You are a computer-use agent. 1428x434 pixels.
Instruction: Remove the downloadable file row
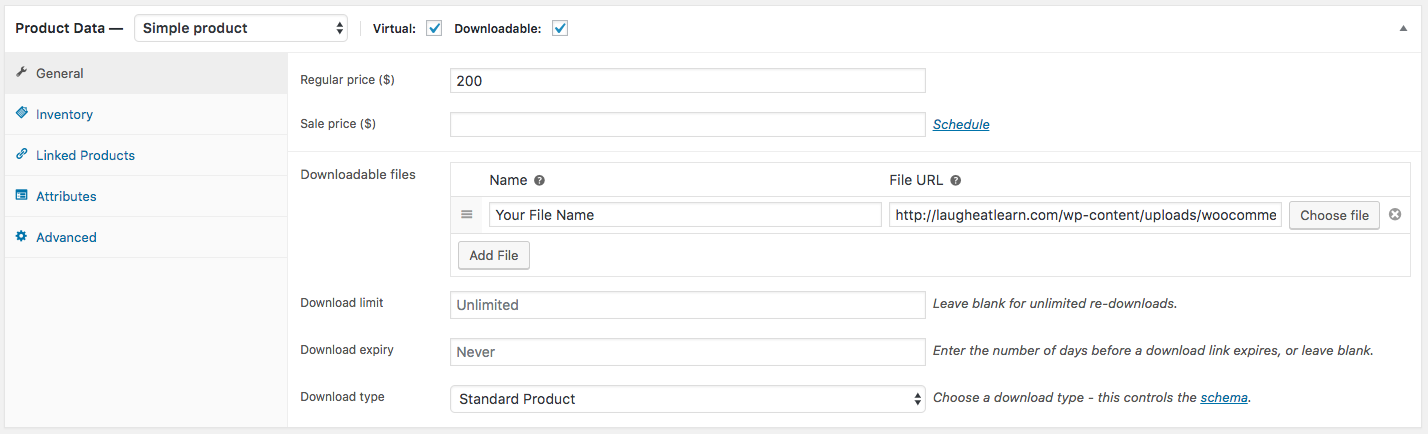click(1395, 215)
